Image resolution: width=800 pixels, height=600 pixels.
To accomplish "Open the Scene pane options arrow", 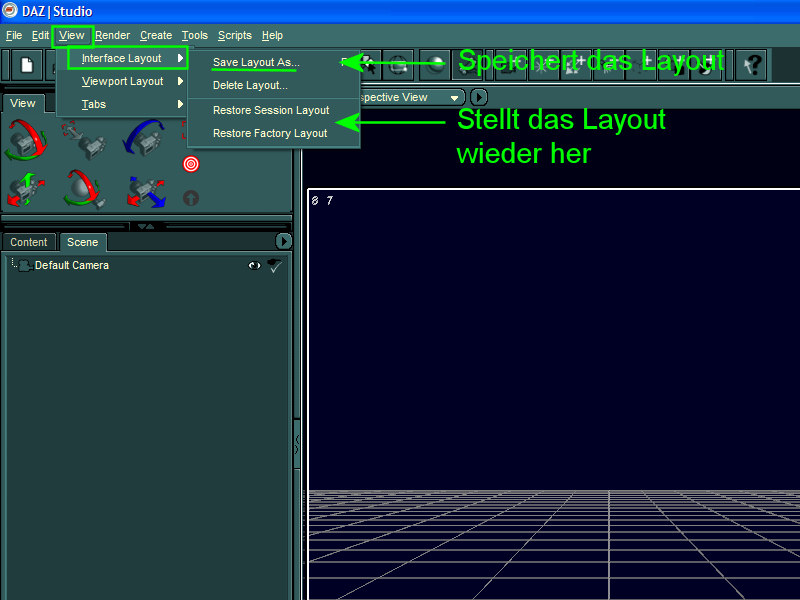I will point(284,241).
